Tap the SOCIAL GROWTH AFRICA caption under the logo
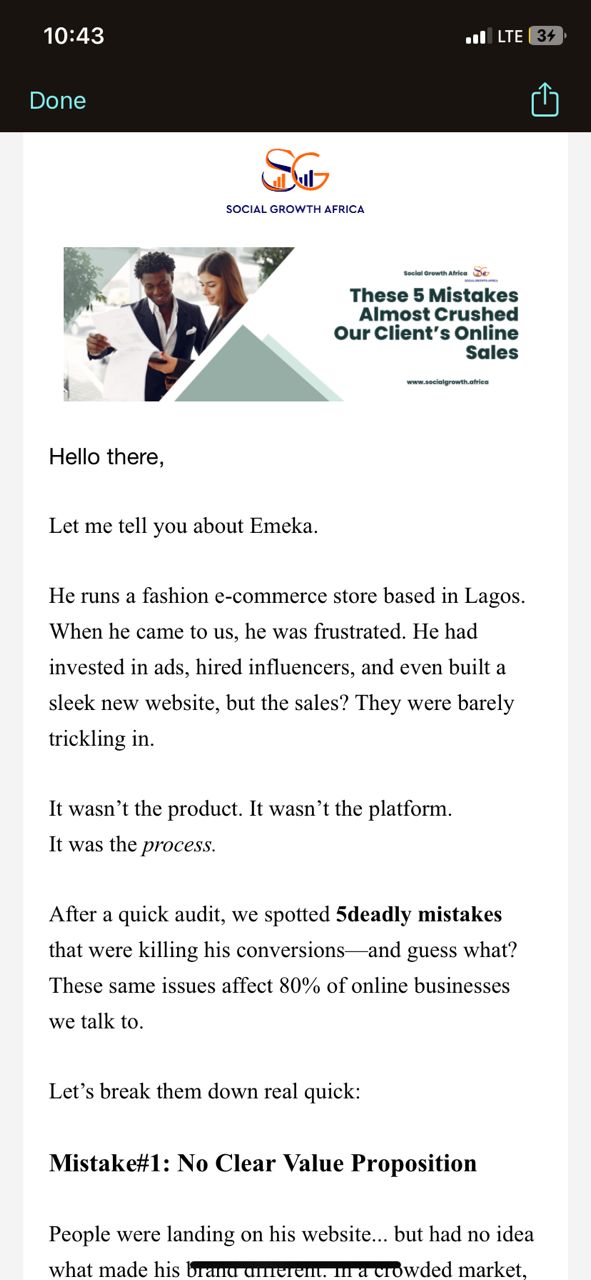 [x=295, y=209]
